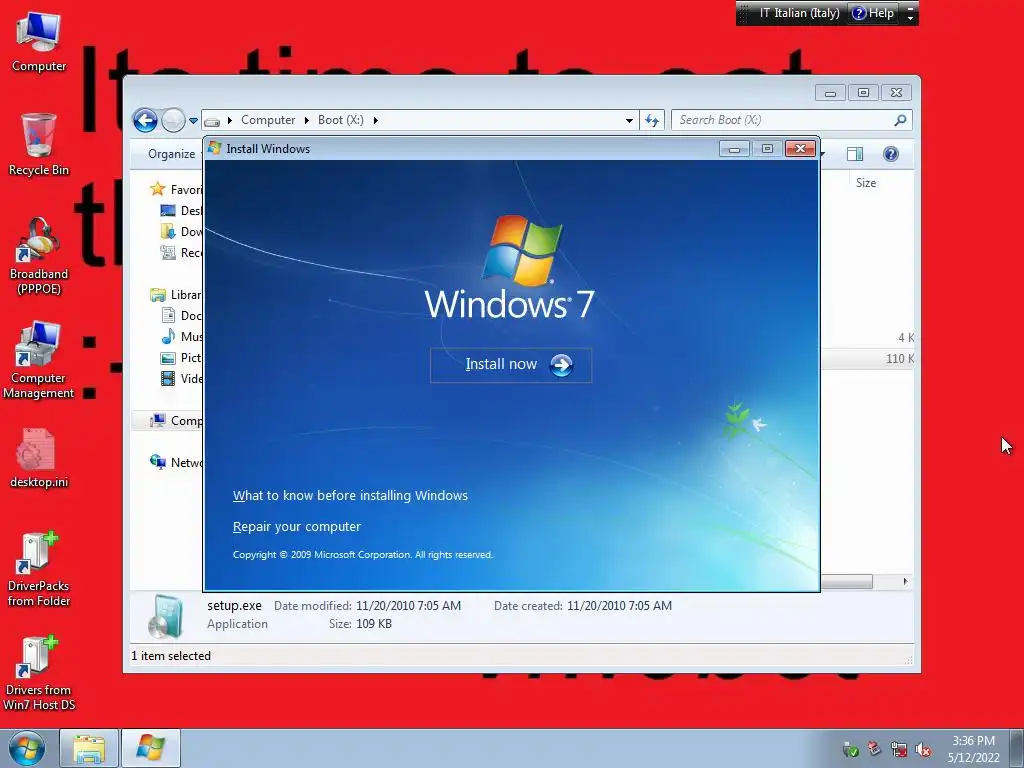Select Downloads in navigation pane

point(182,231)
